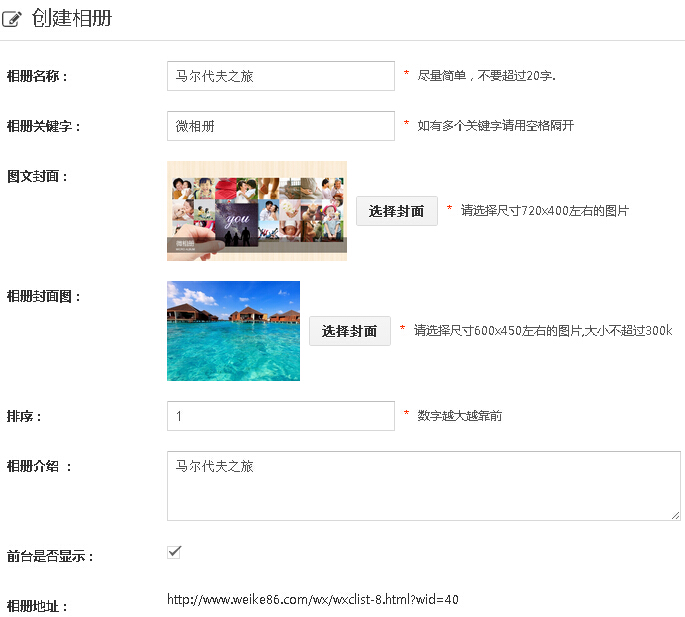
Task: Choose cover via 选择封面 next to beach photo
Action: tap(349, 331)
